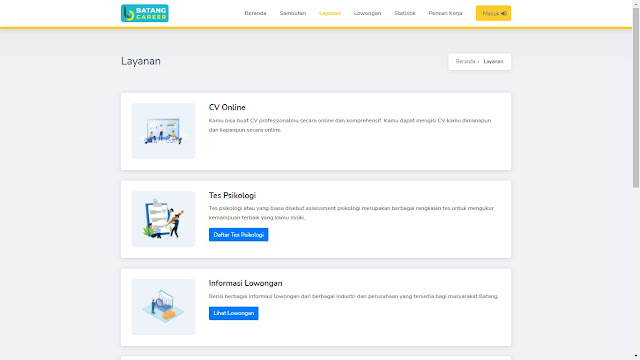This screenshot has height=360, width=640.
Task: Open the Sambutan menu item
Action: [293, 13]
